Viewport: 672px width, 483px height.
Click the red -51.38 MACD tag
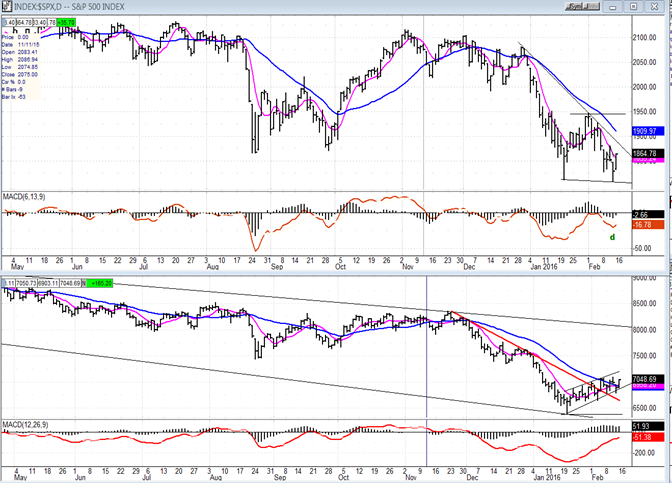pos(648,437)
